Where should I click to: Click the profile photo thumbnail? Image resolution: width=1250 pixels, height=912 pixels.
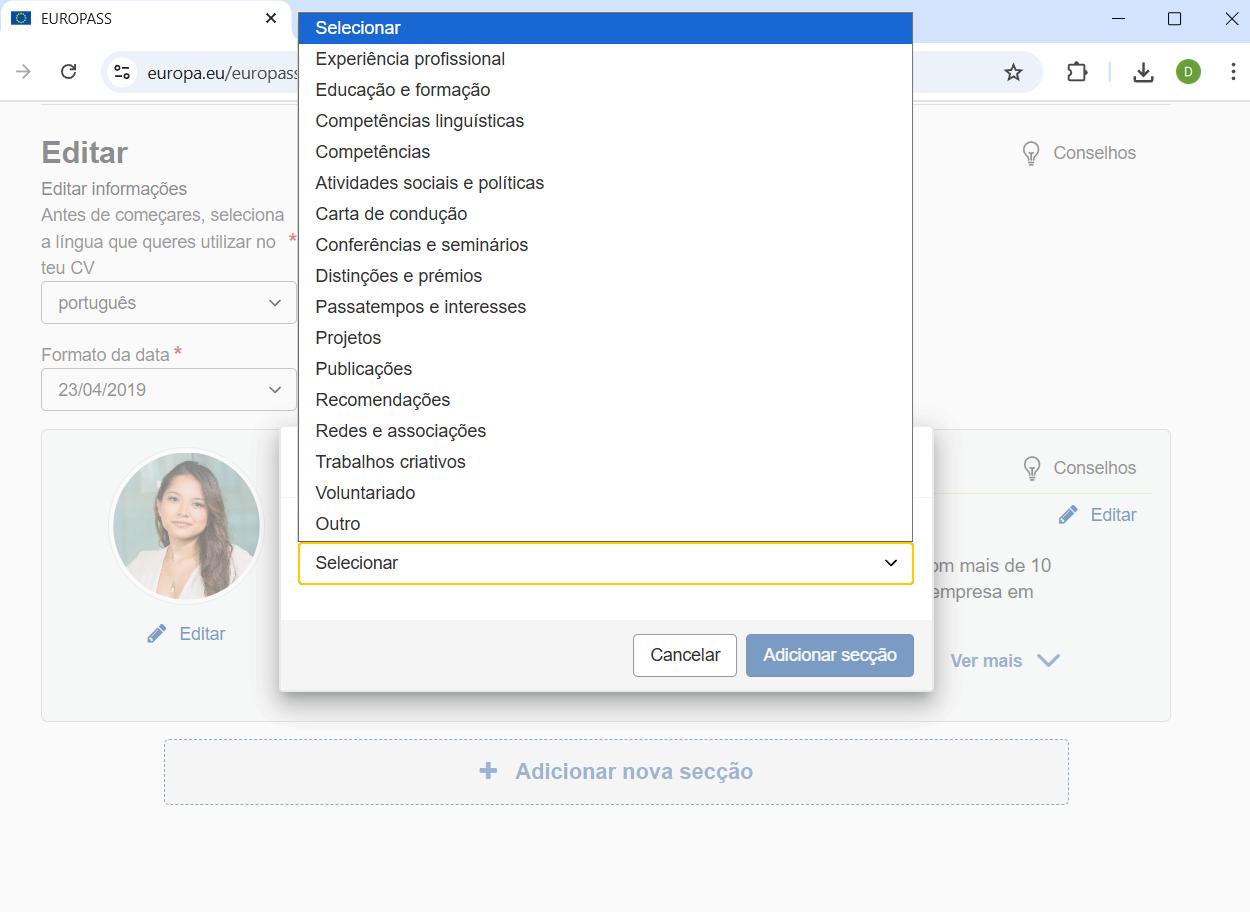(x=185, y=525)
